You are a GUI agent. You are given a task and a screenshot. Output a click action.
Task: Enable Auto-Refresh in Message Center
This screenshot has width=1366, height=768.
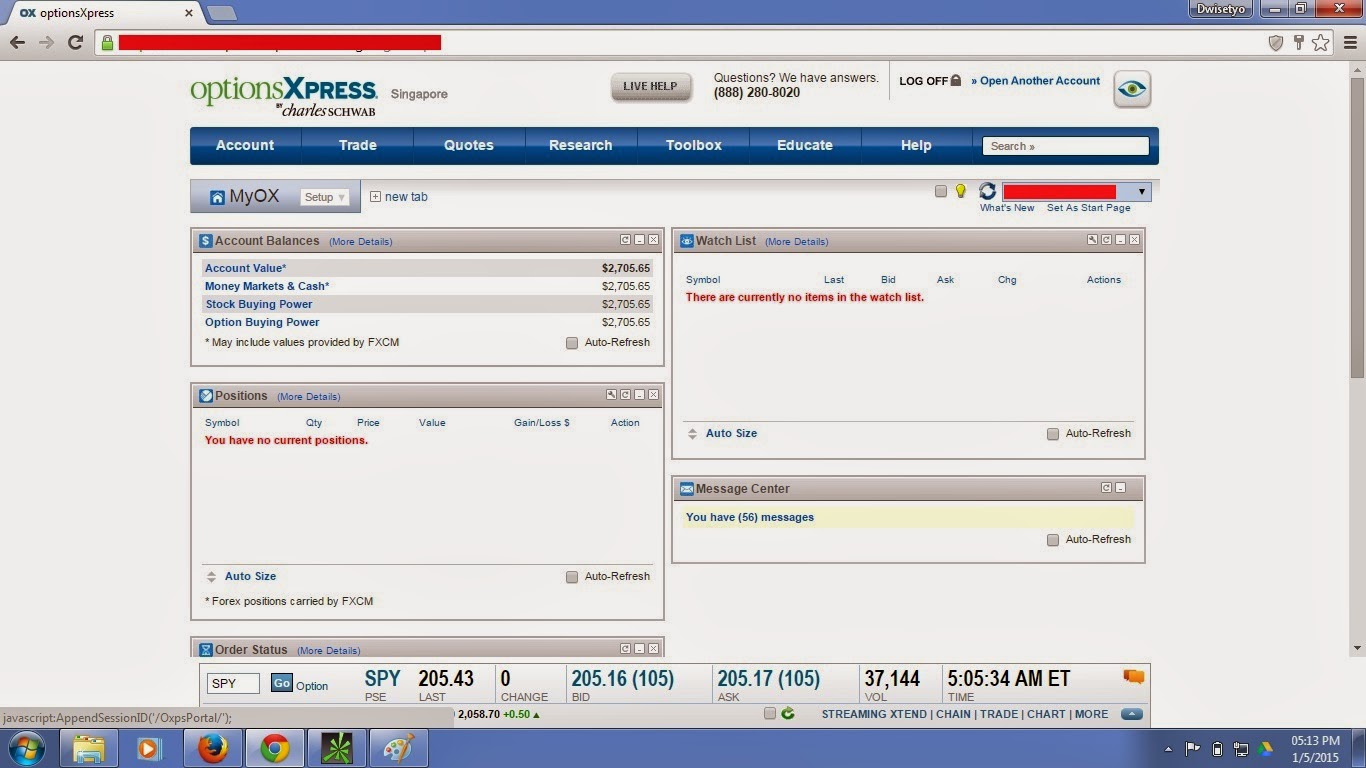coord(1053,540)
